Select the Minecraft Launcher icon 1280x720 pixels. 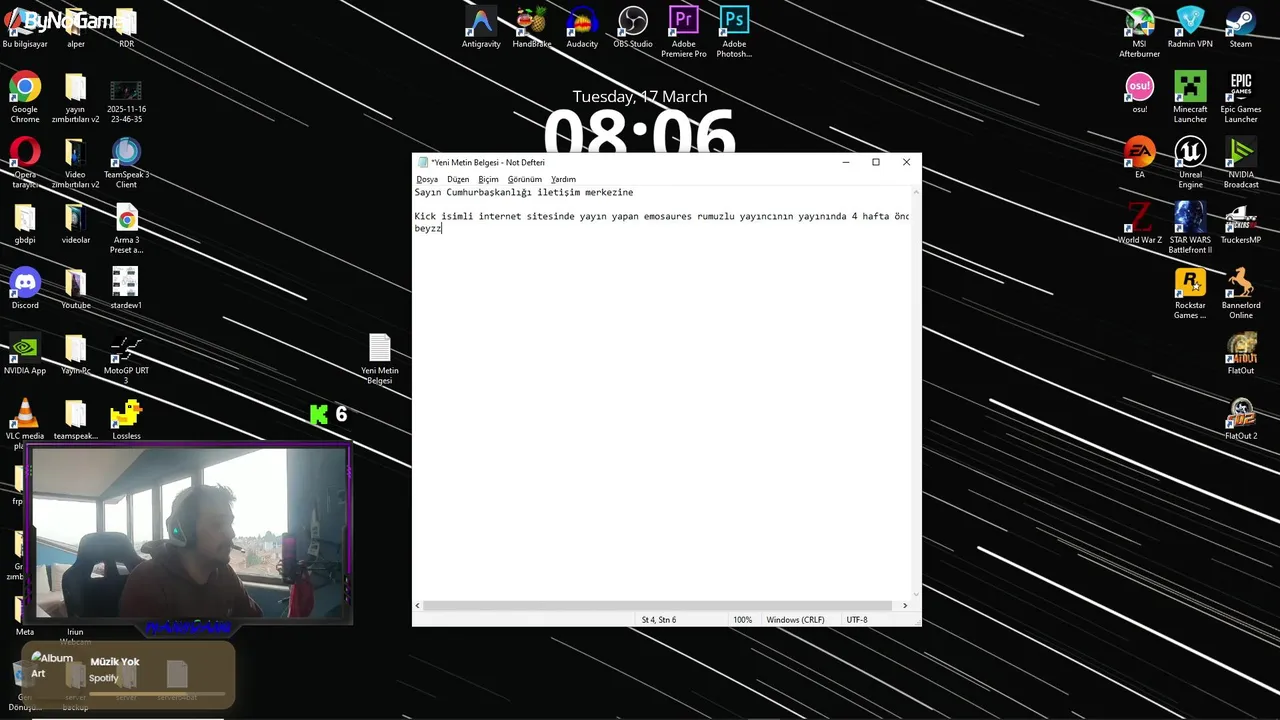1190,97
